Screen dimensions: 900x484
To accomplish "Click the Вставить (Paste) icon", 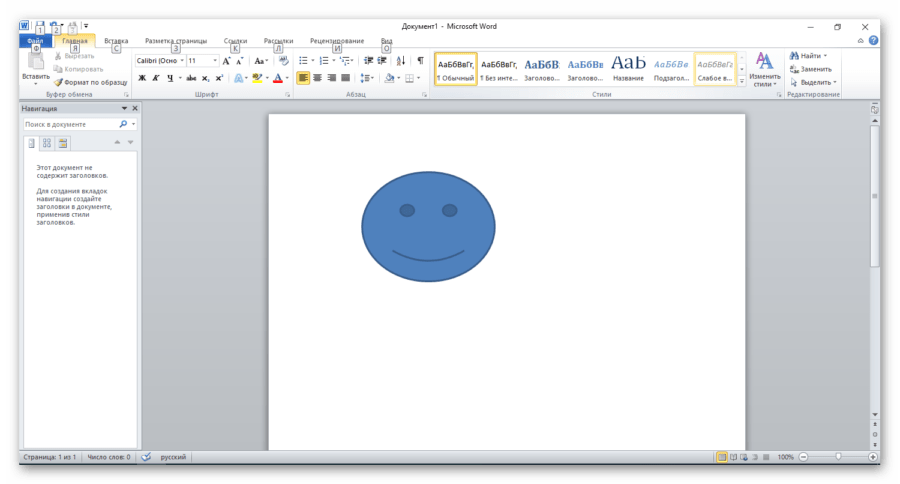I will 35,62.
